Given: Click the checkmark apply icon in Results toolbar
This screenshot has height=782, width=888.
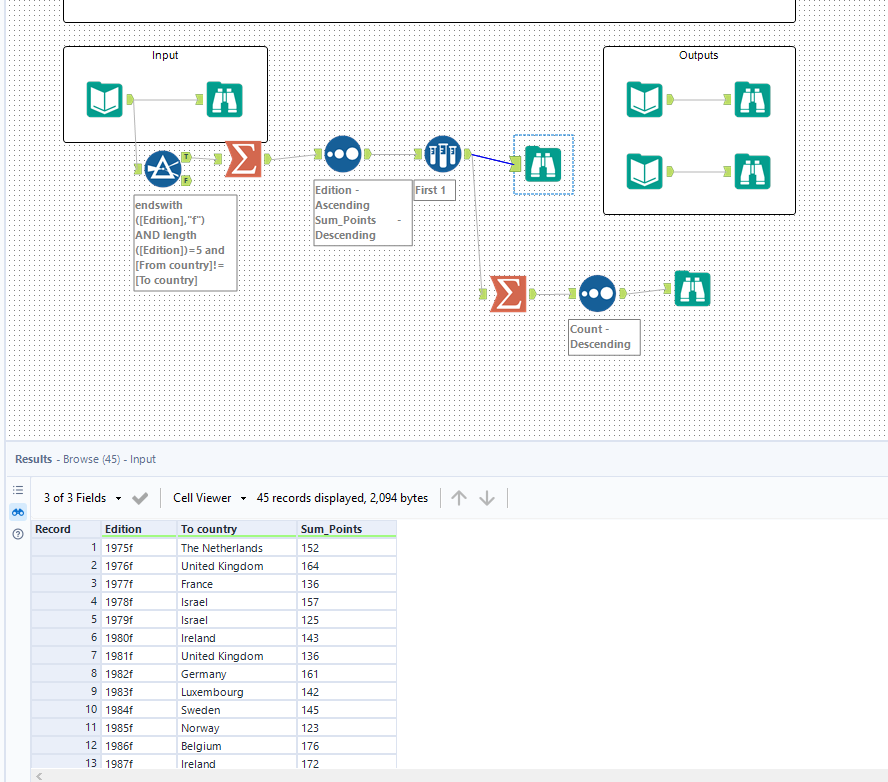Looking at the screenshot, I should click(x=140, y=498).
